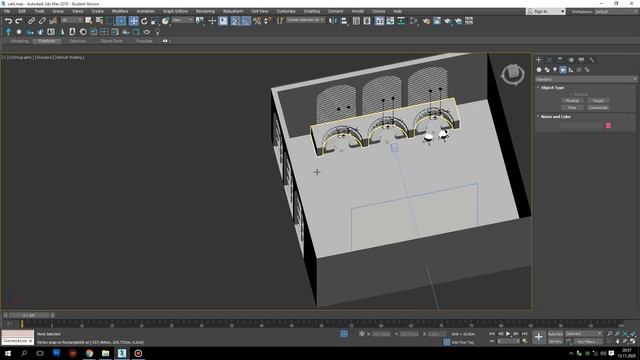This screenshot has height=360, width=640.
Task: Click the pink object color swatch
Action: tap(608, 126)
